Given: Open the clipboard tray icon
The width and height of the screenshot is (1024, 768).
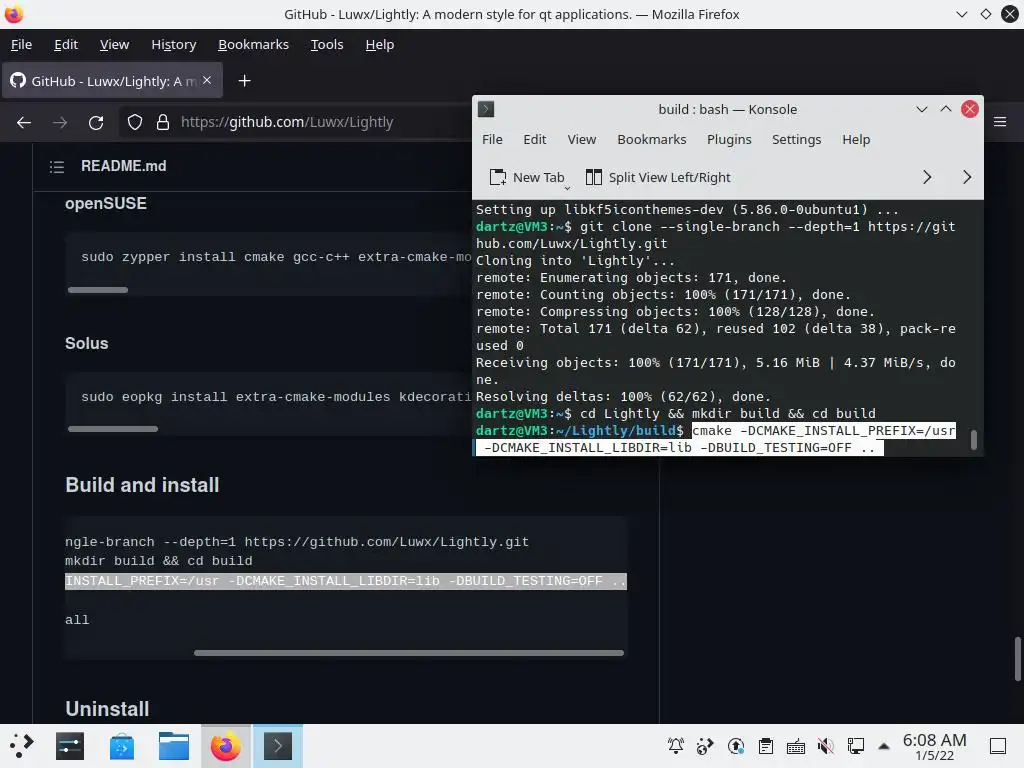Looking at the screenshot, I should [766, 746].
